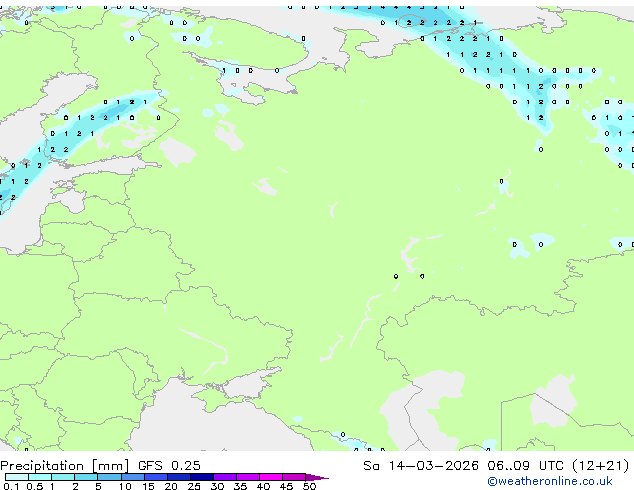Select the 20–25 mm legend swatch
This screenshot has height=490, width=634.
(179, 477)
